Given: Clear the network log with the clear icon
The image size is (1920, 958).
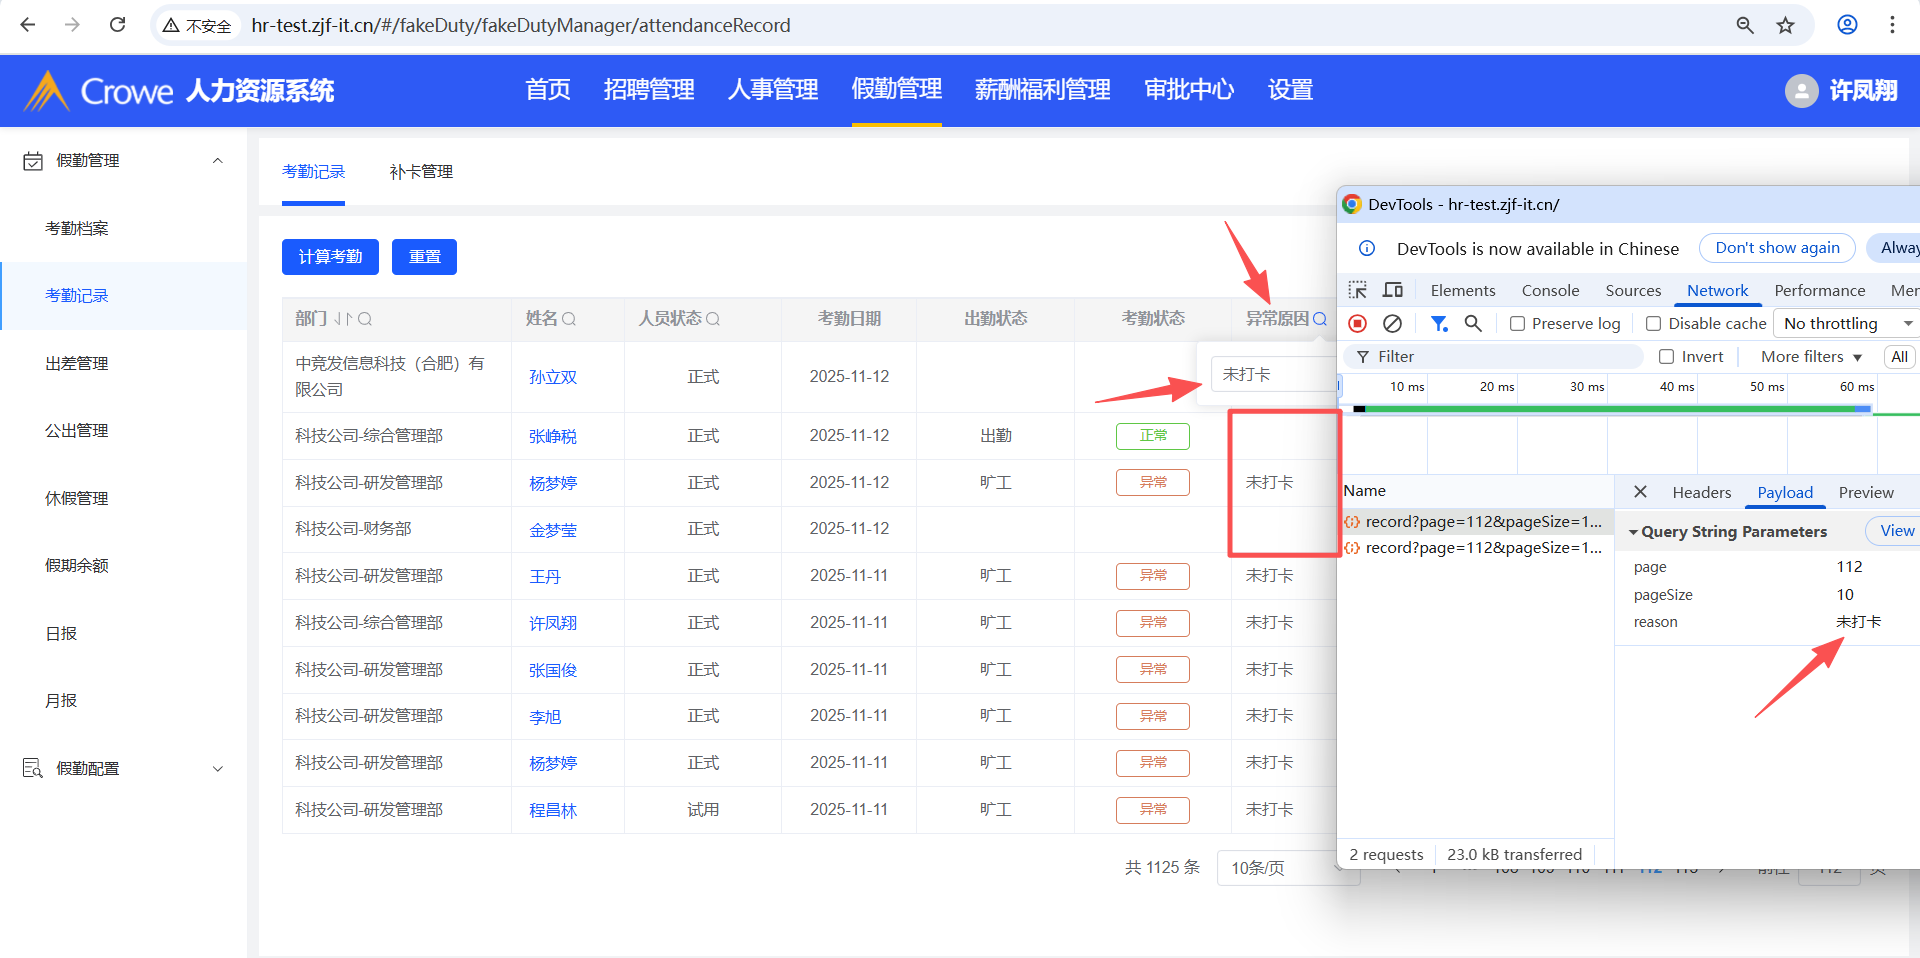Looking at the screenshot, I should coord(1392,323).
